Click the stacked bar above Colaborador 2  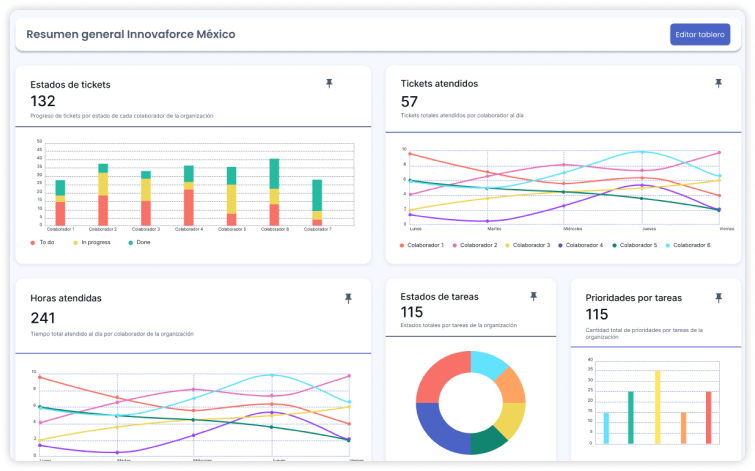103,195
